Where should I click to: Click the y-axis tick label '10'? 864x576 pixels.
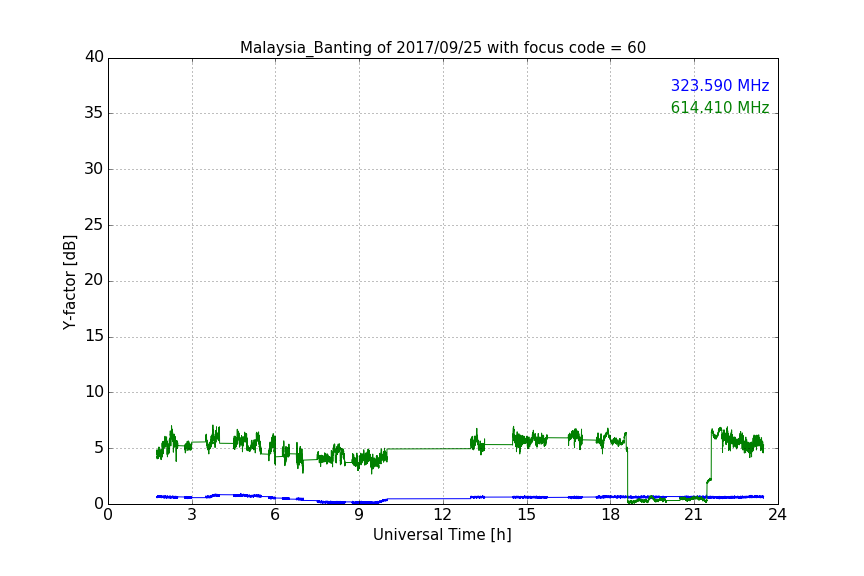click(x=94, y=392)
